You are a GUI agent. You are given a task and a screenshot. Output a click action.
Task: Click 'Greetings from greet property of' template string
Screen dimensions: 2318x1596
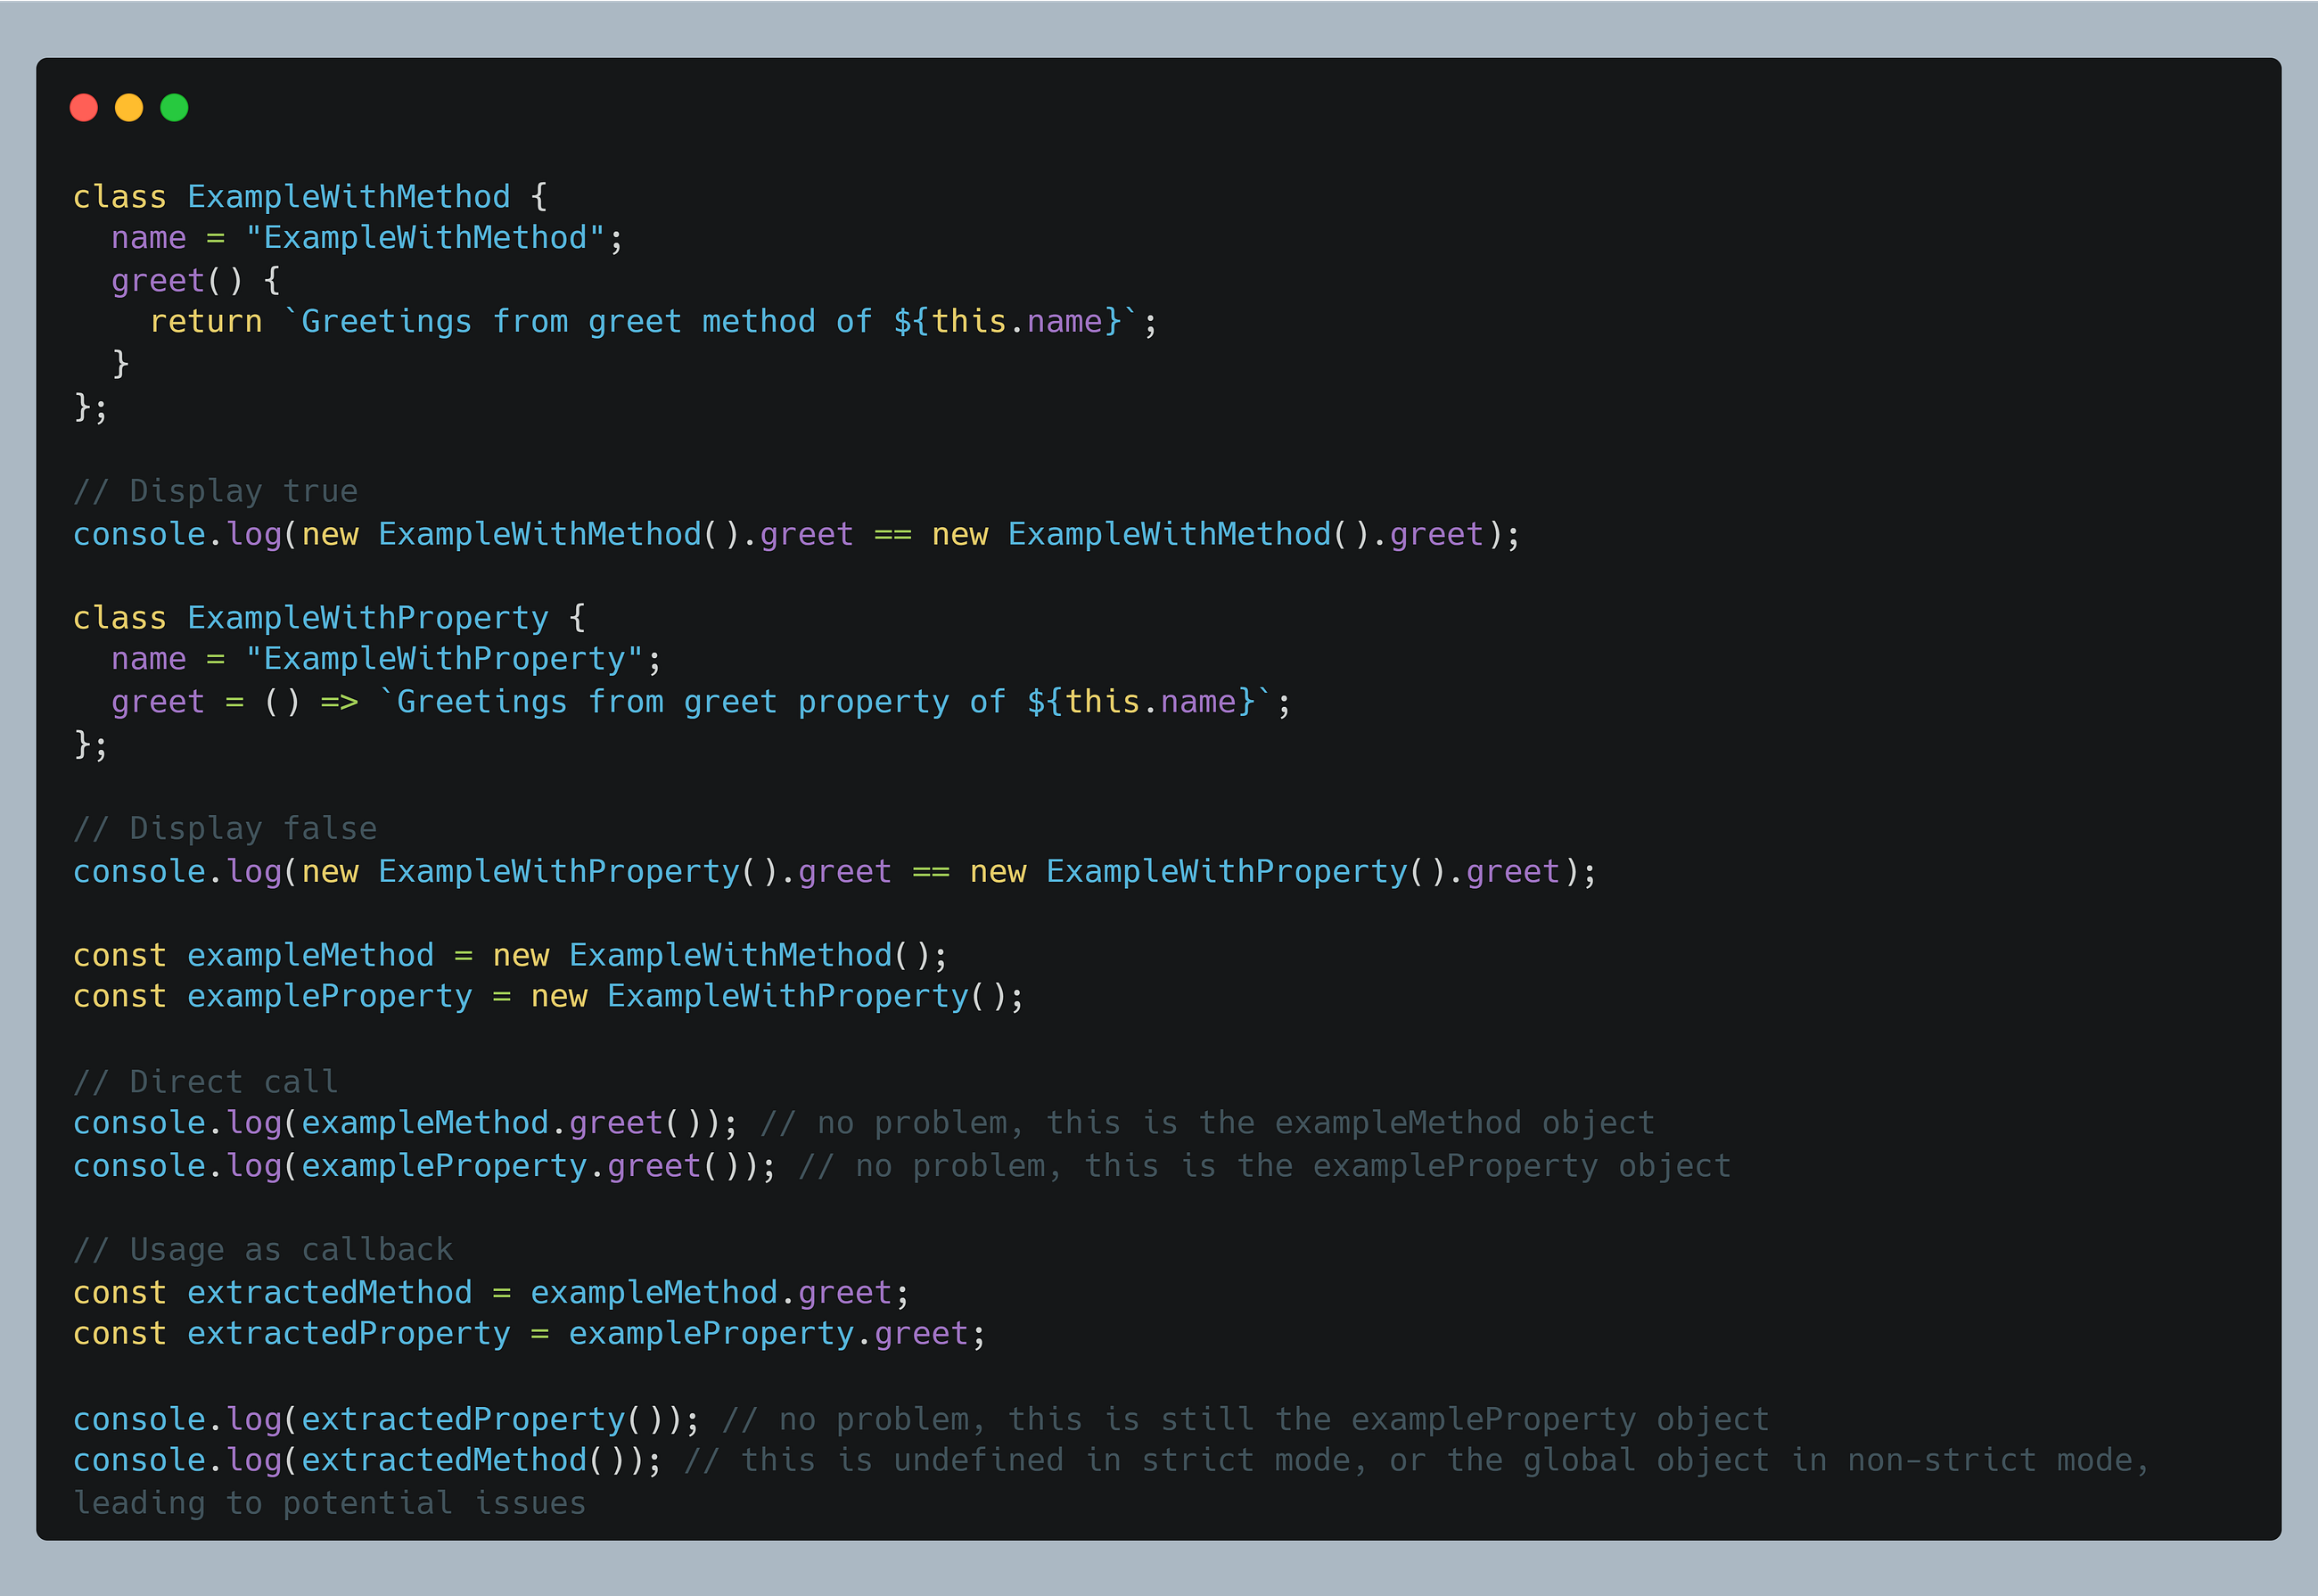[701, 702]
